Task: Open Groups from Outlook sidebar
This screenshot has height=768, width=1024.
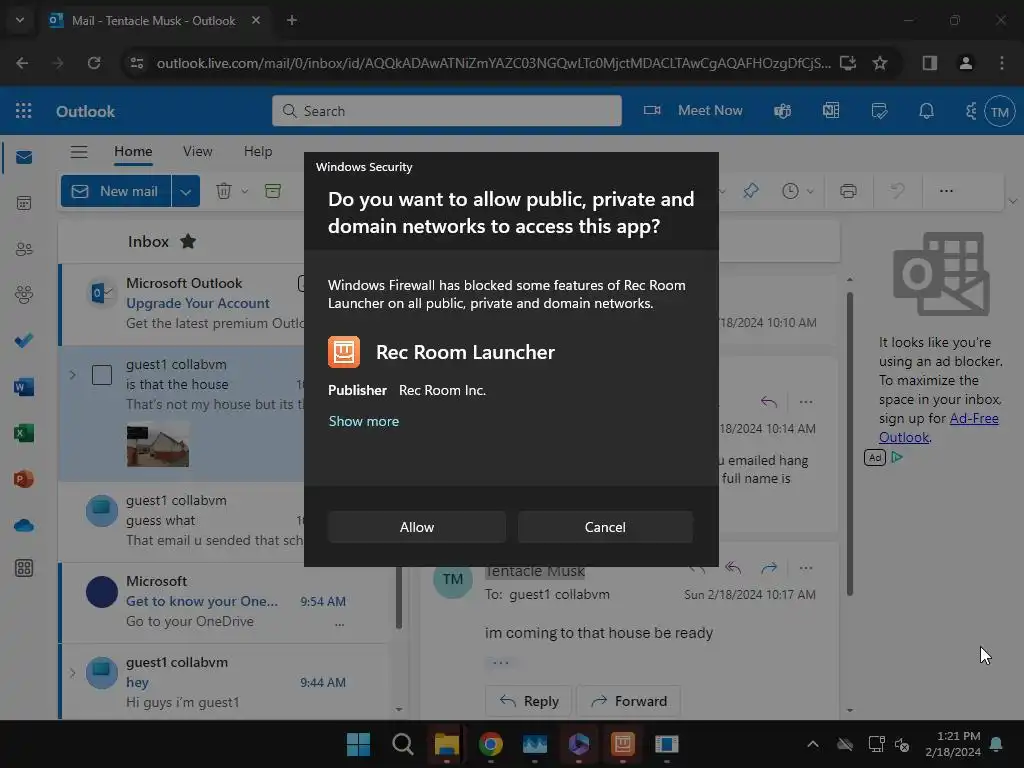Action: click(24, 295)
